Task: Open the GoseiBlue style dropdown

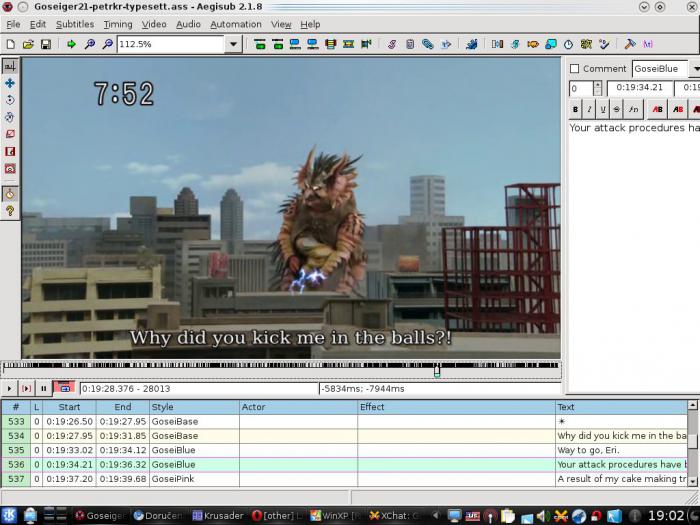Action: (x=694, y=69)
